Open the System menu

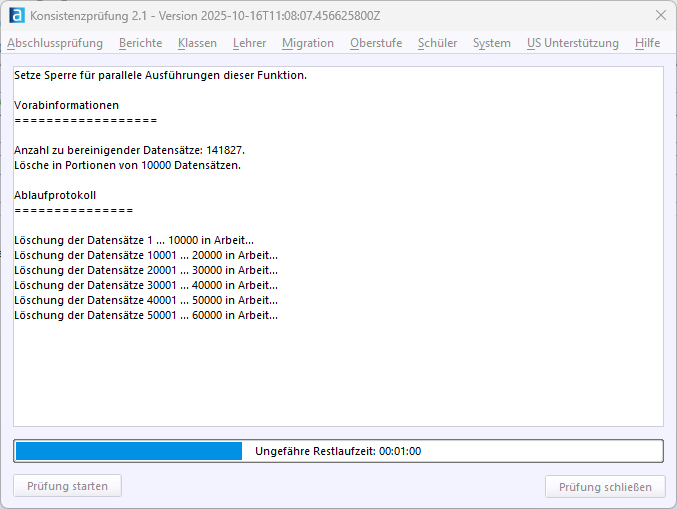pyautogui.click(x=491, y=43)
